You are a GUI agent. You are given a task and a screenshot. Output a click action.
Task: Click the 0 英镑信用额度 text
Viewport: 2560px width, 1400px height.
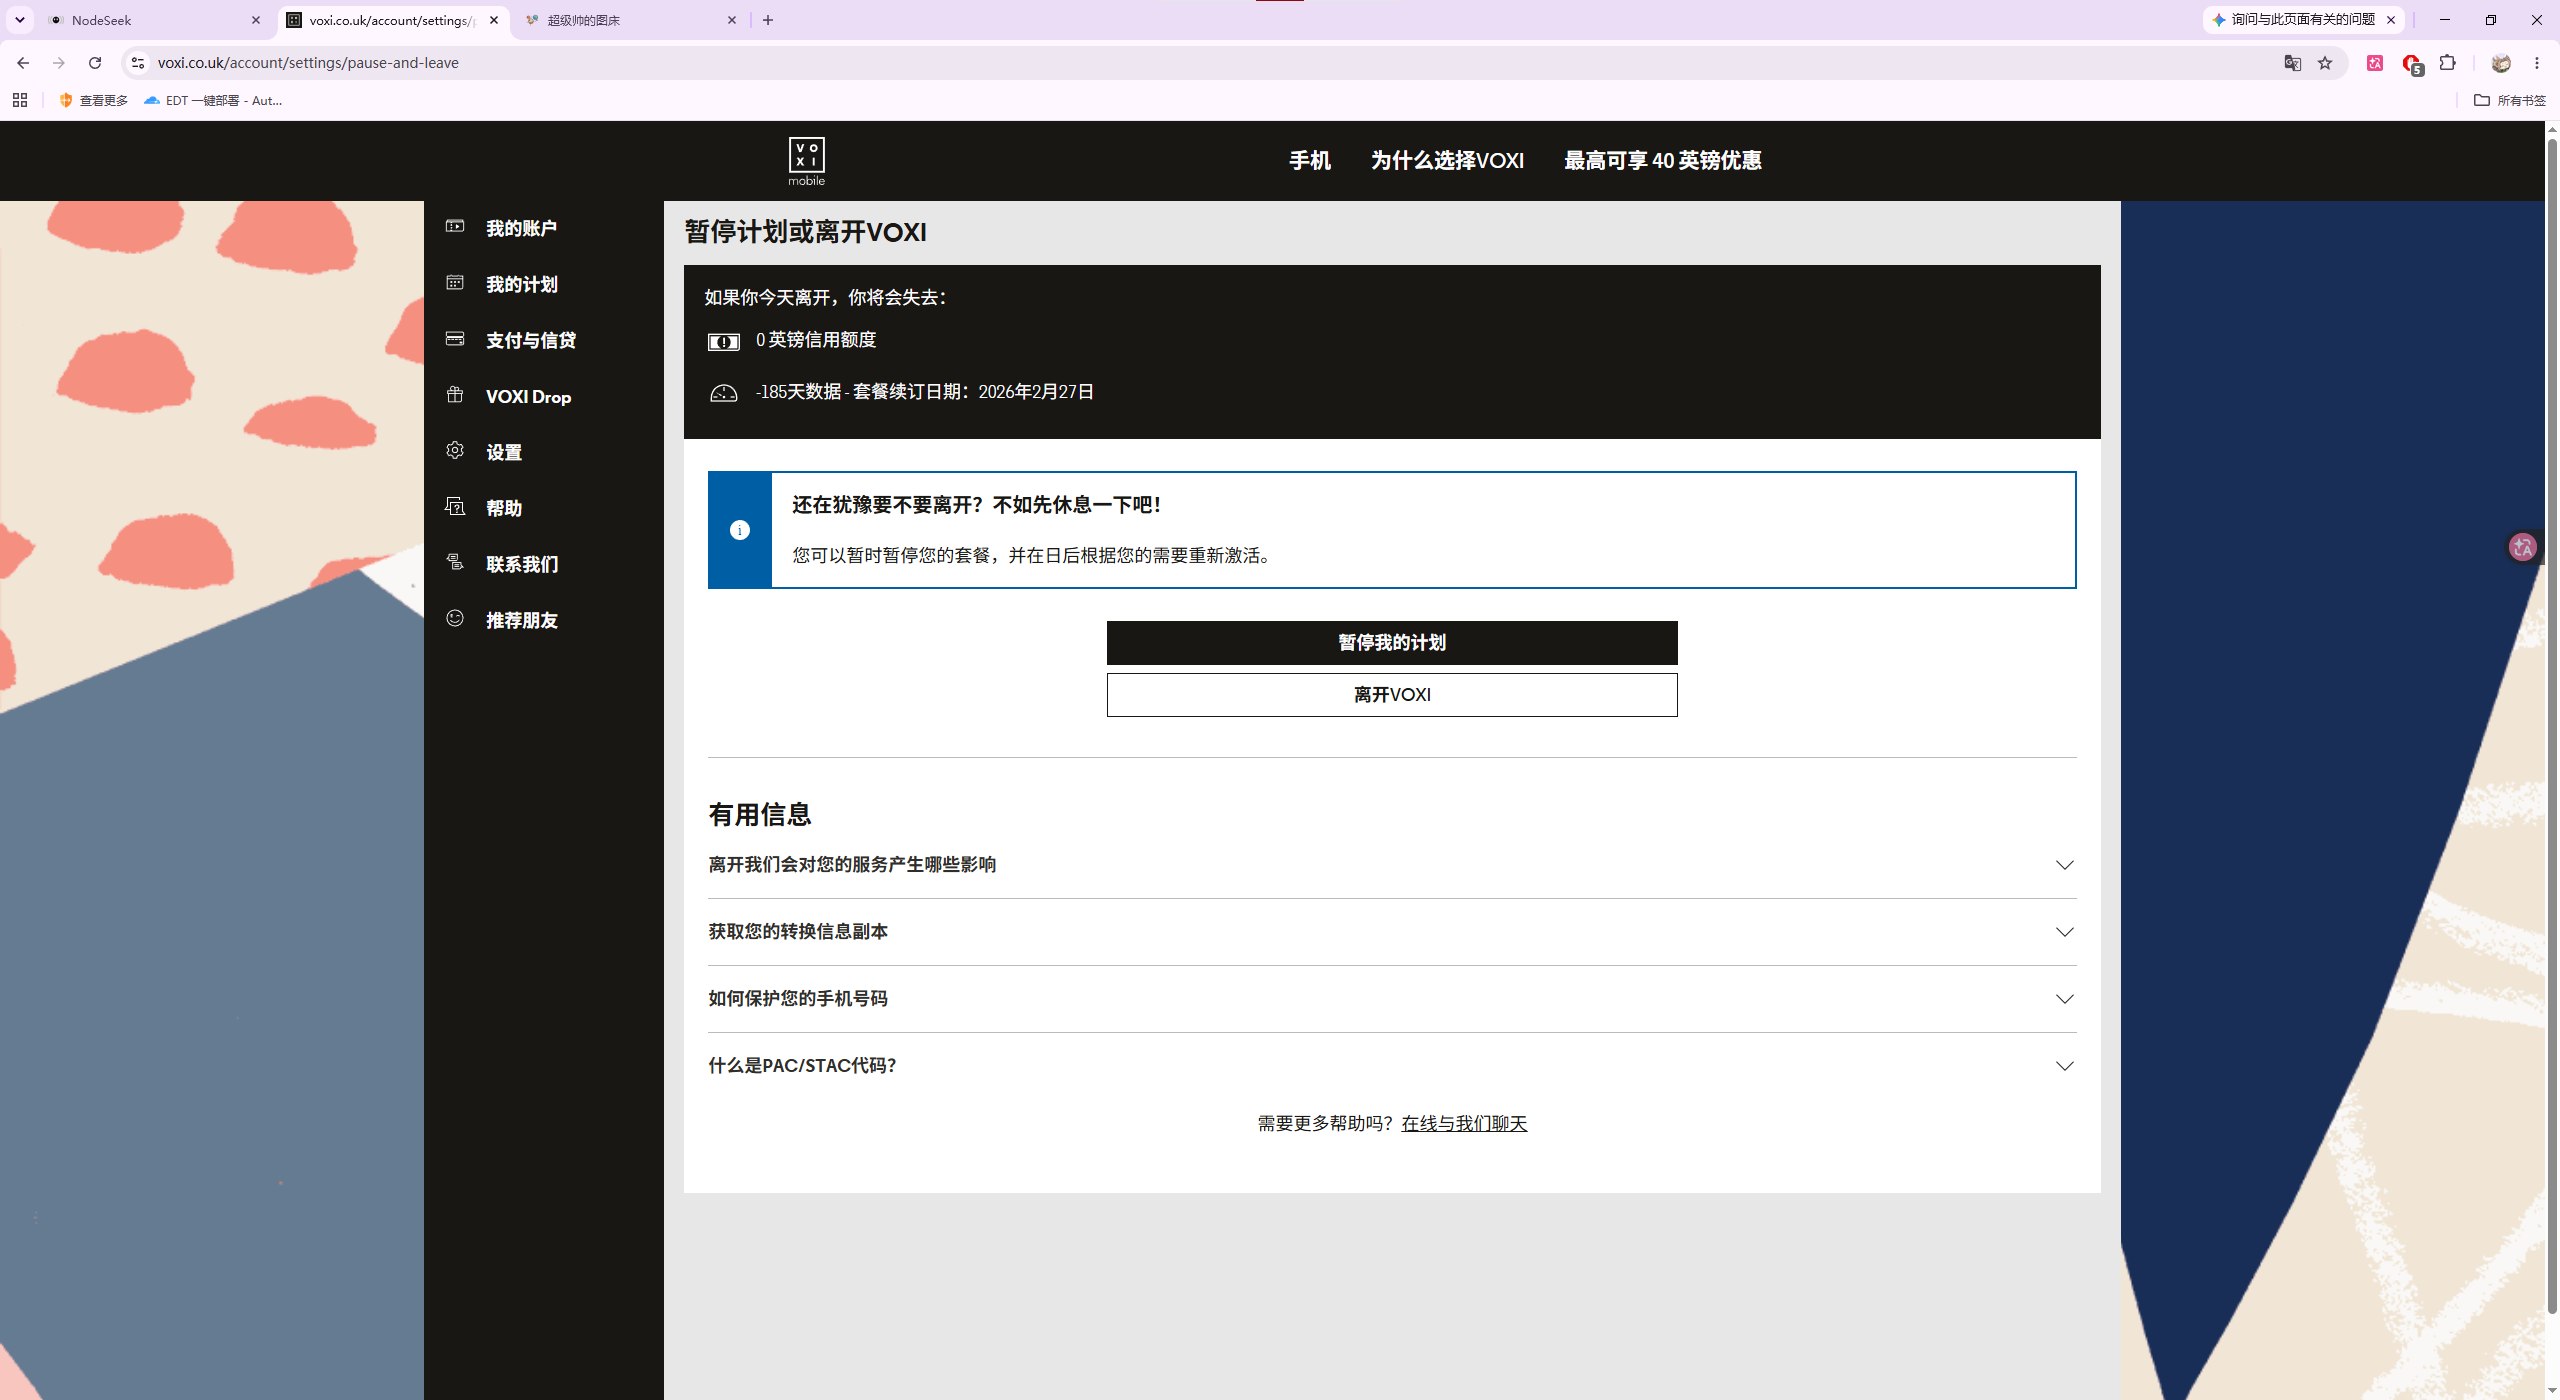[x=816, y=340]
